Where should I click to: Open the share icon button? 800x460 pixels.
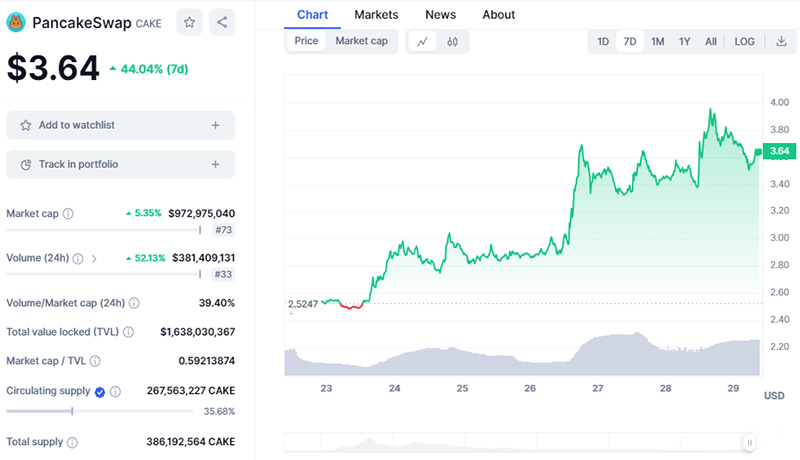[x=222, y=22]
